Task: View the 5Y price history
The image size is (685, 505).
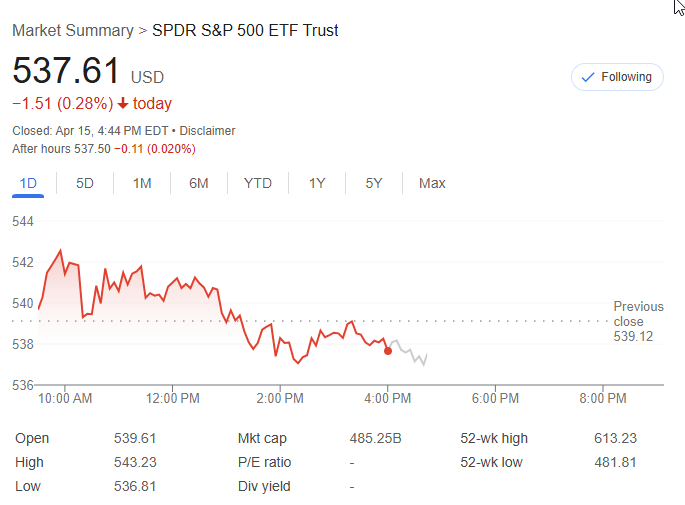Action: 374,183
